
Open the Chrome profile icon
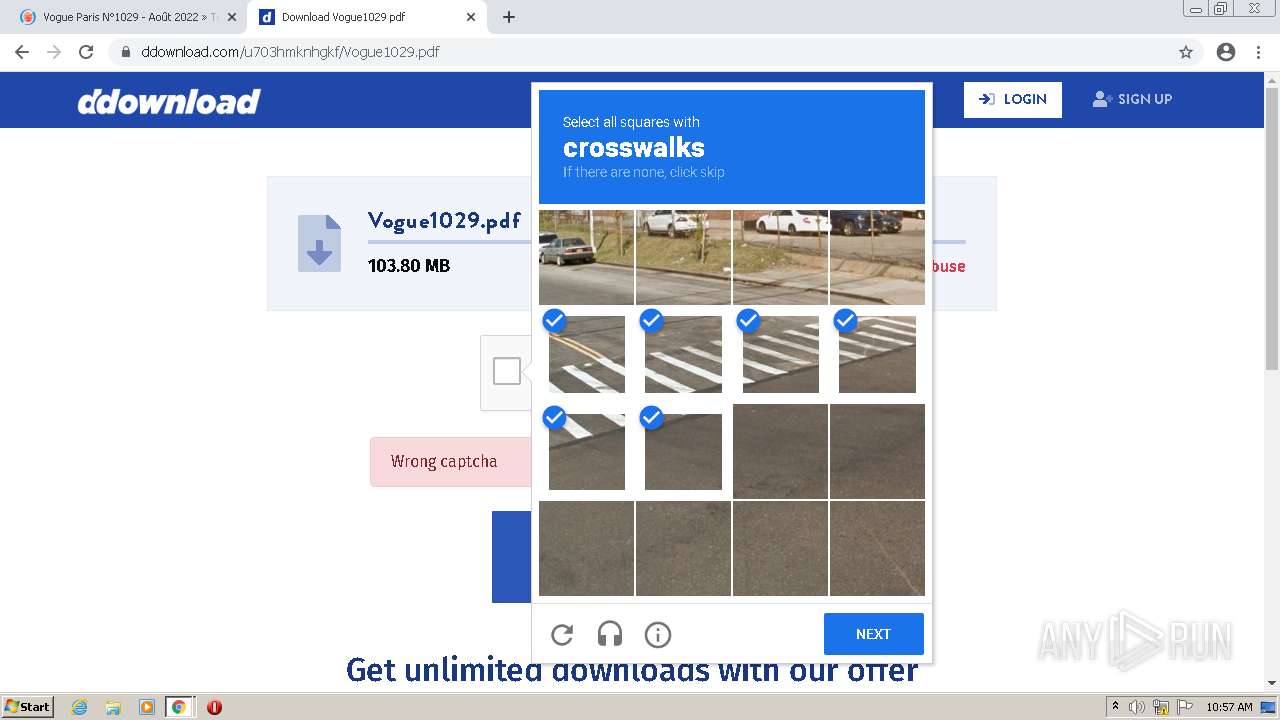point(1226,52)
